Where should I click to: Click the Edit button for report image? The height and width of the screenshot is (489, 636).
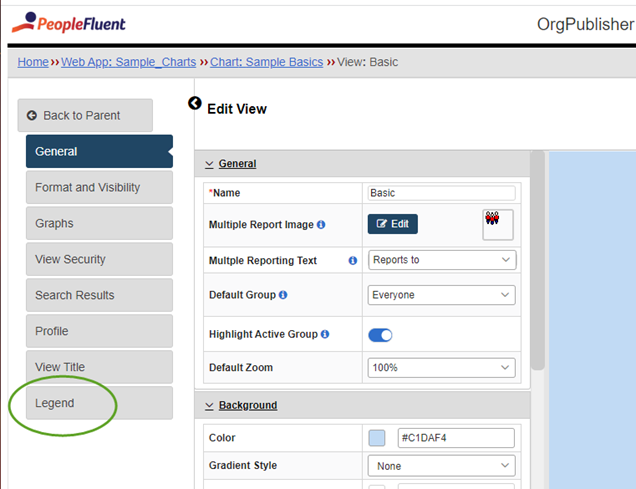[393, 224]
